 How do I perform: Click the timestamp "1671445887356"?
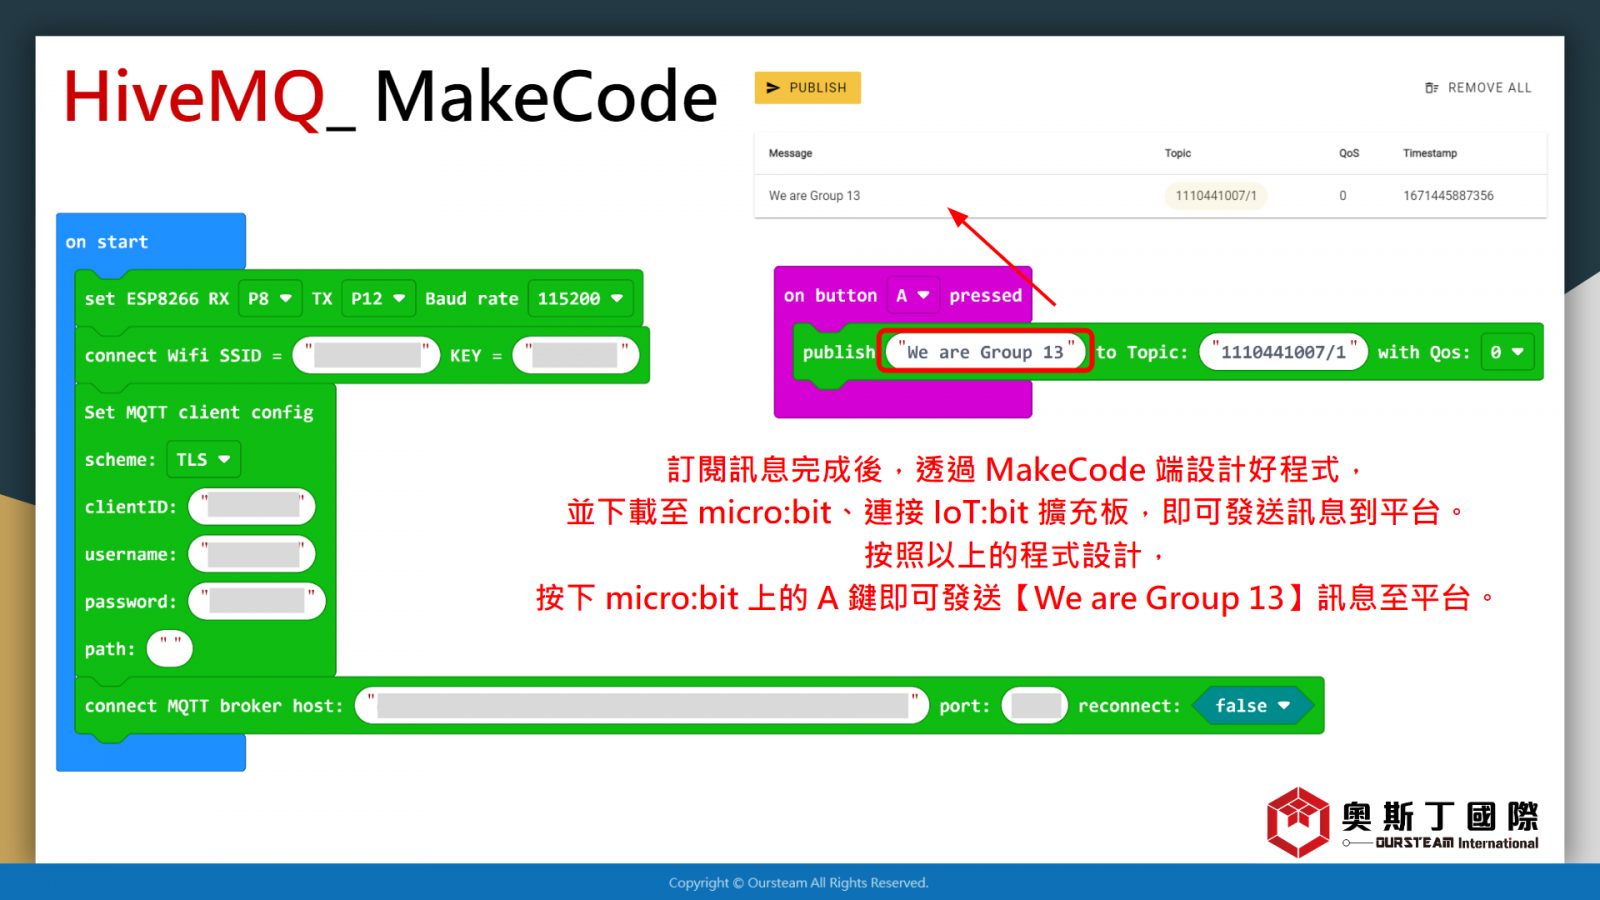(x=1448, y=196)
